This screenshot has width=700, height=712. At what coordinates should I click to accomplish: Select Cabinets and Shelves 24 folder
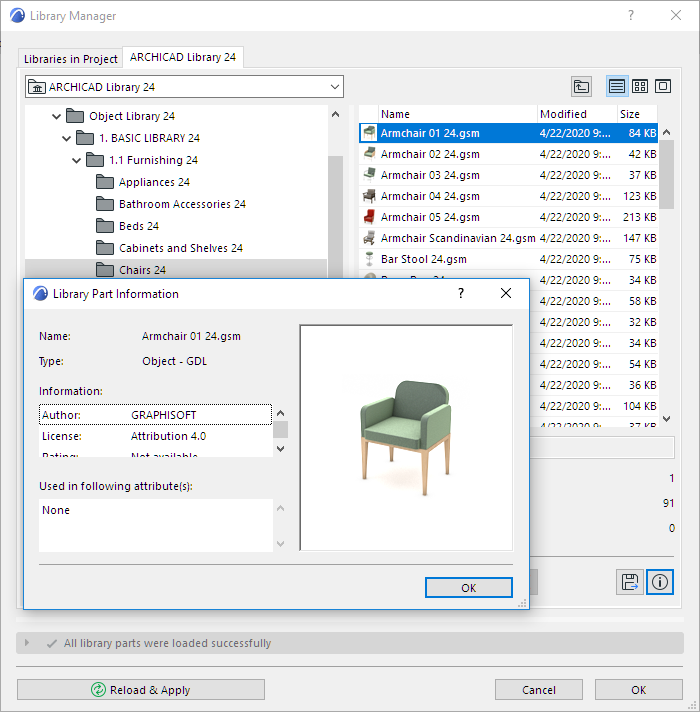coord(181,248)
